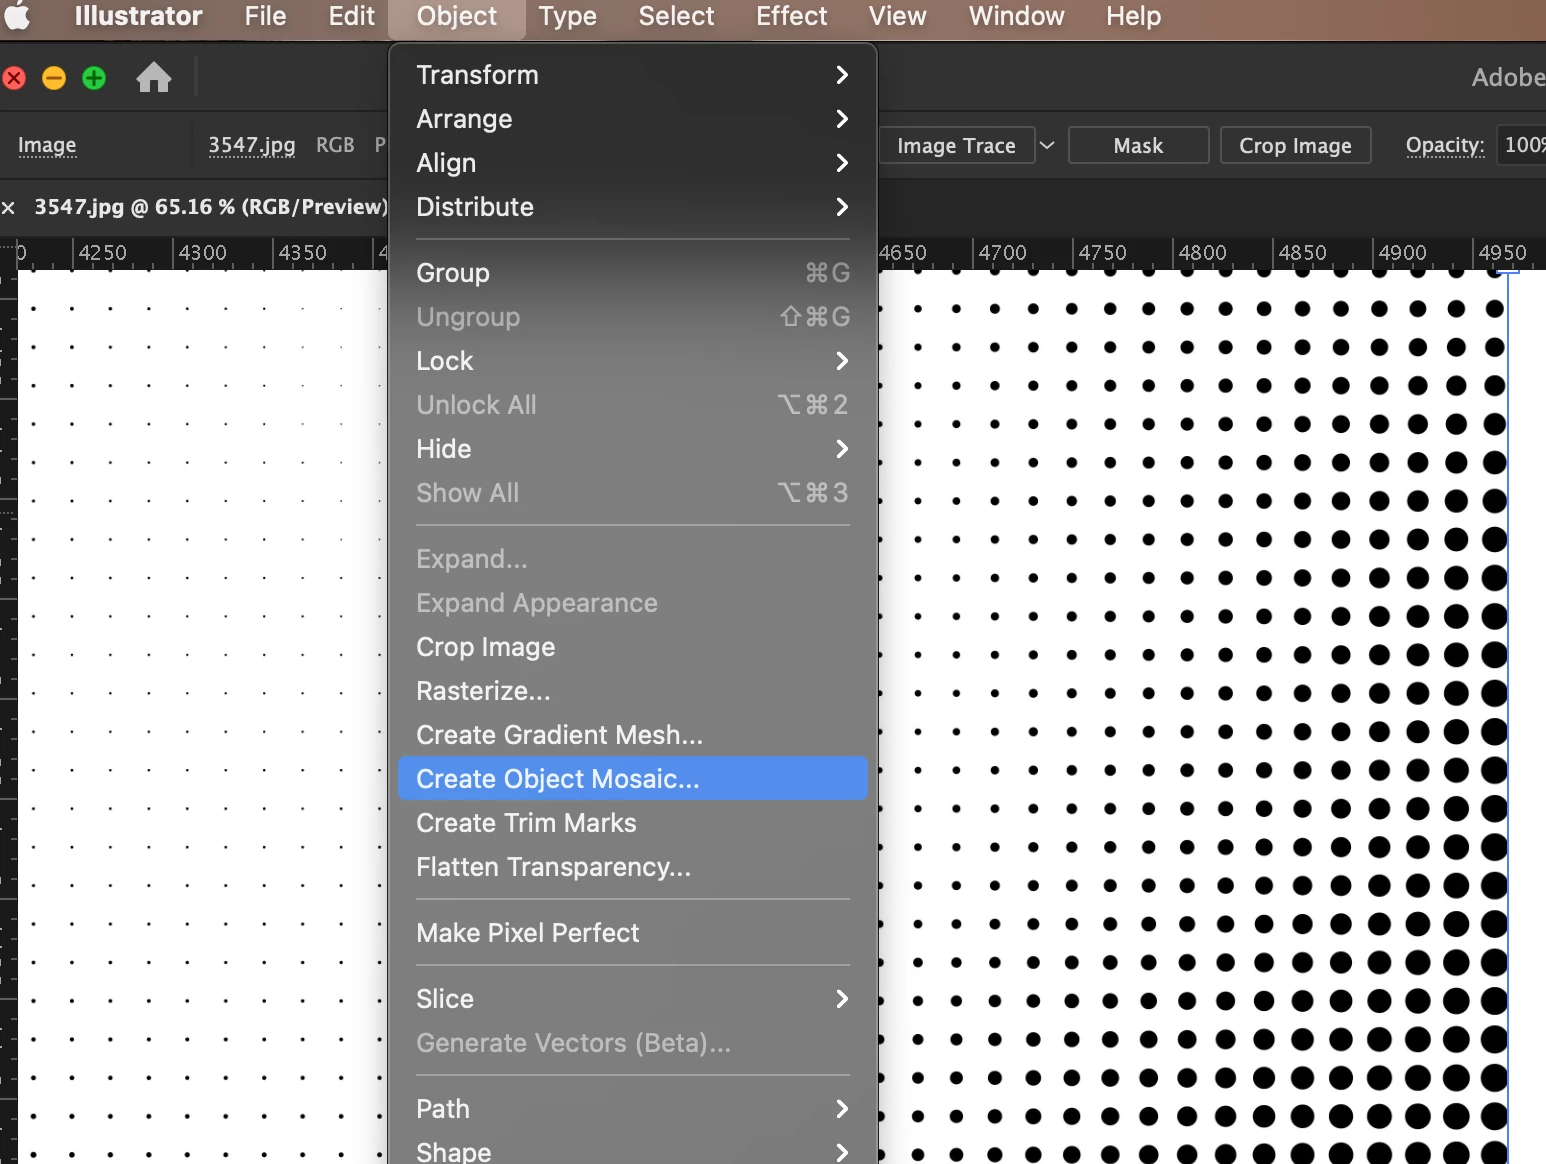Image resolution: width=1546 pixels, height=1164 pixels.
Task: Open the View menu
Action: 897,16
